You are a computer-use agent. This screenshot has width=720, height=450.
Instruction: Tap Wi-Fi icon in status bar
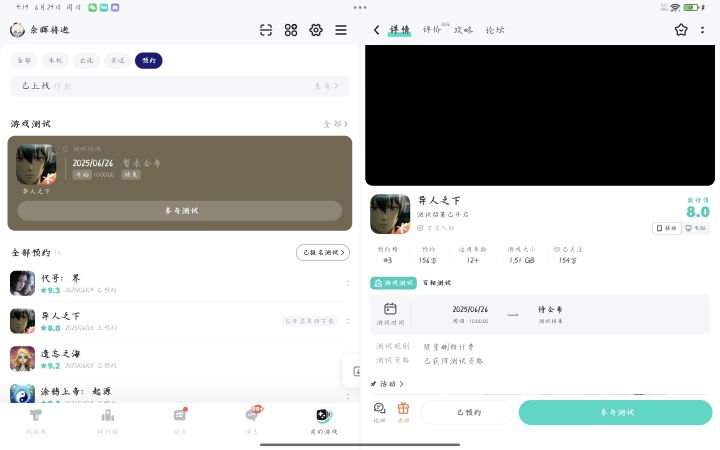click(x=675, y=7)
